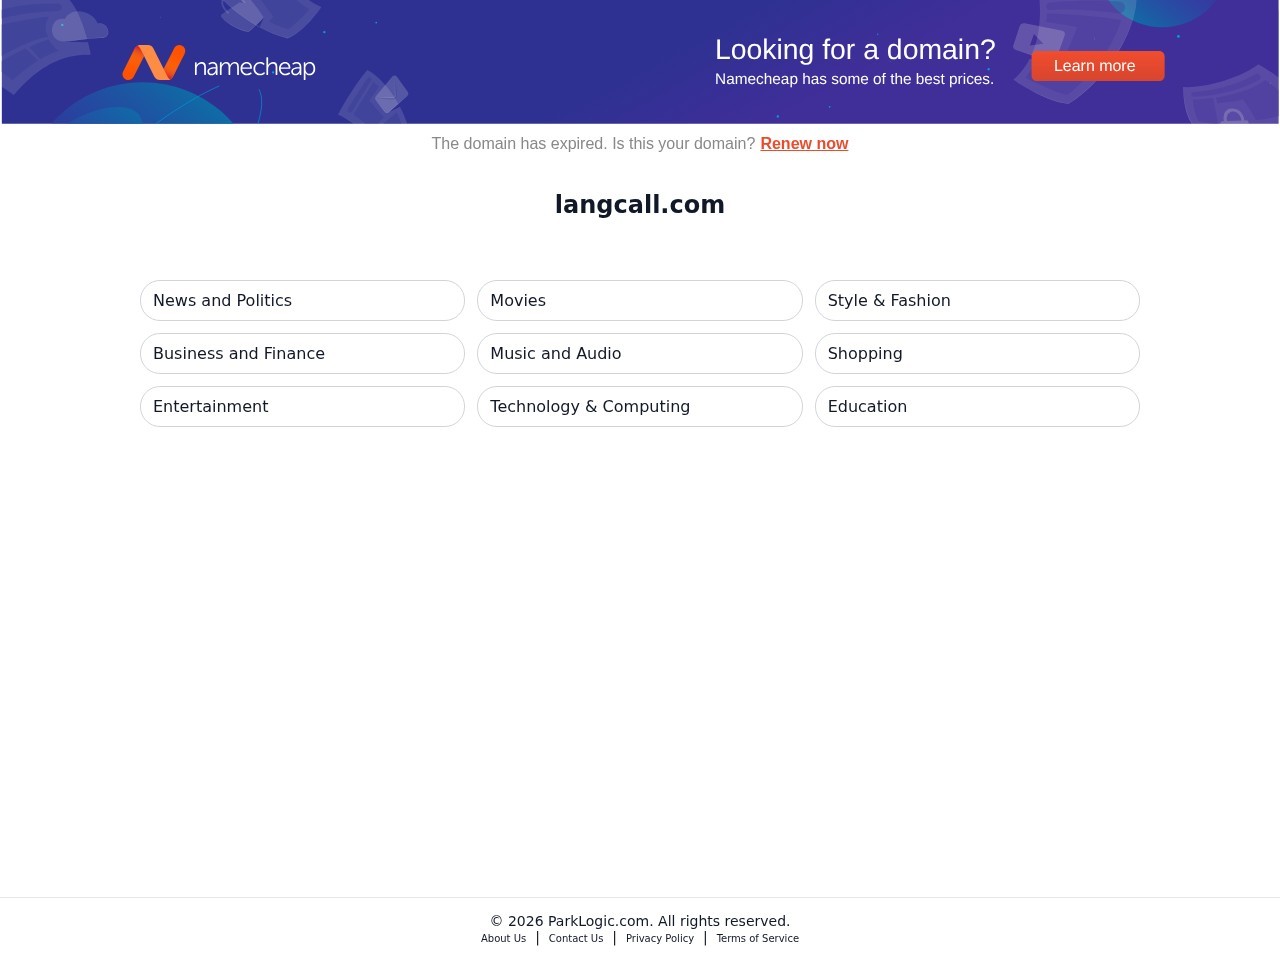Open the Education category

(977, 406)
